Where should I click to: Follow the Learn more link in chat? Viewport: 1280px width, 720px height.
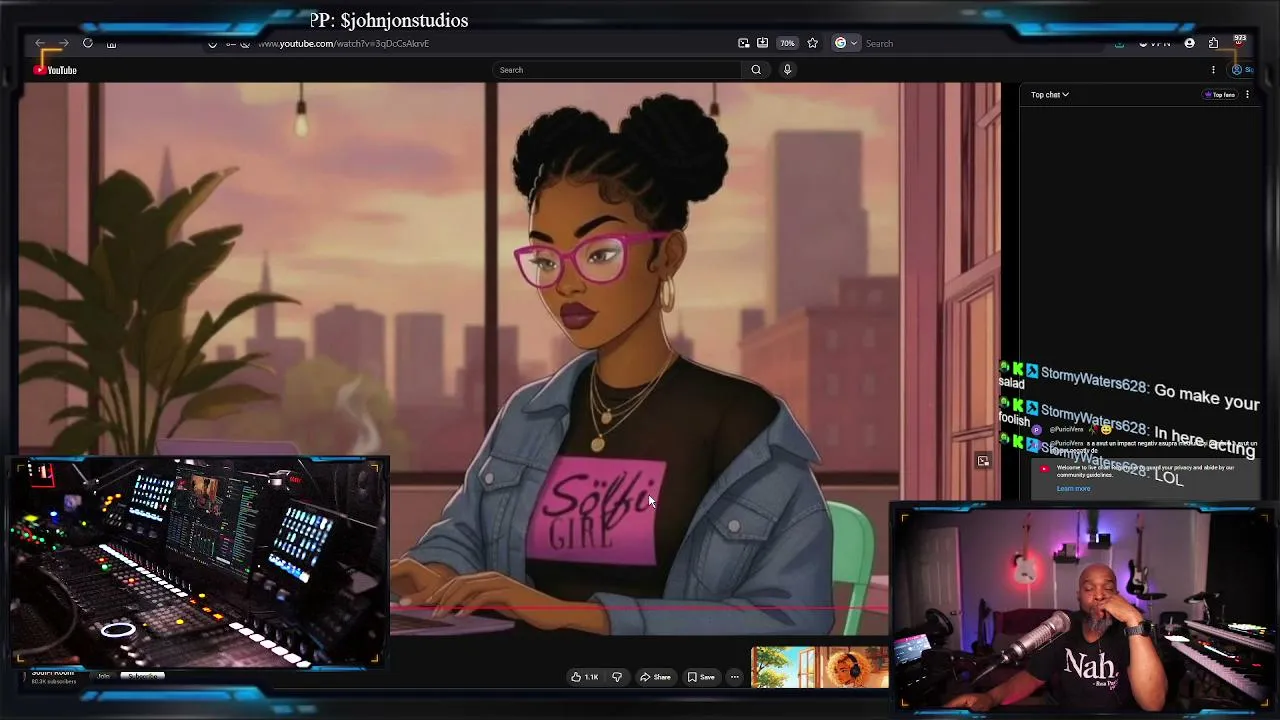[1073, 489]
